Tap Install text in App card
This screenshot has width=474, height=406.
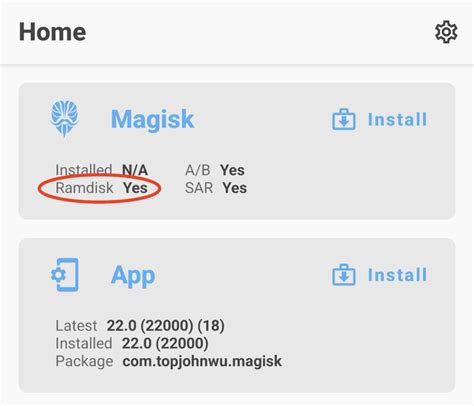coord(397,275)
